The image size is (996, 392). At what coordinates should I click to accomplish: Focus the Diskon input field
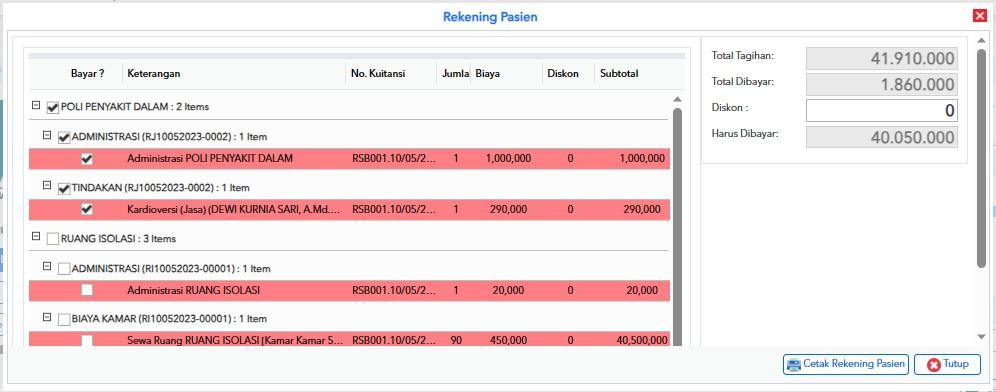click(x=882, y=111)
